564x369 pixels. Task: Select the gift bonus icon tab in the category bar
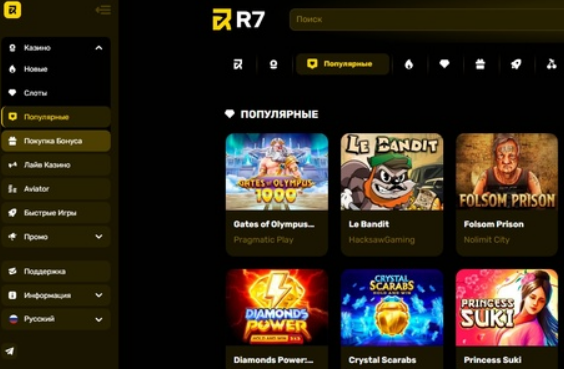(480, 64)
